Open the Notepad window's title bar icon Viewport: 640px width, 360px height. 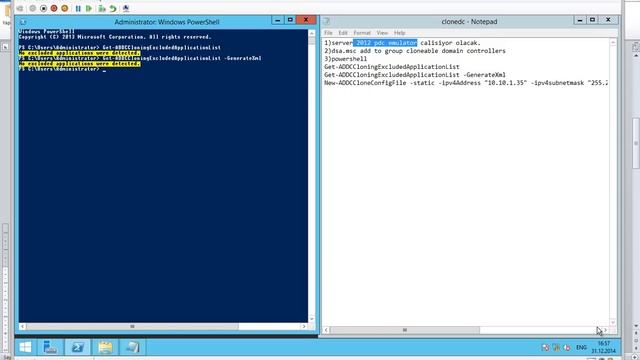[327, 22]
